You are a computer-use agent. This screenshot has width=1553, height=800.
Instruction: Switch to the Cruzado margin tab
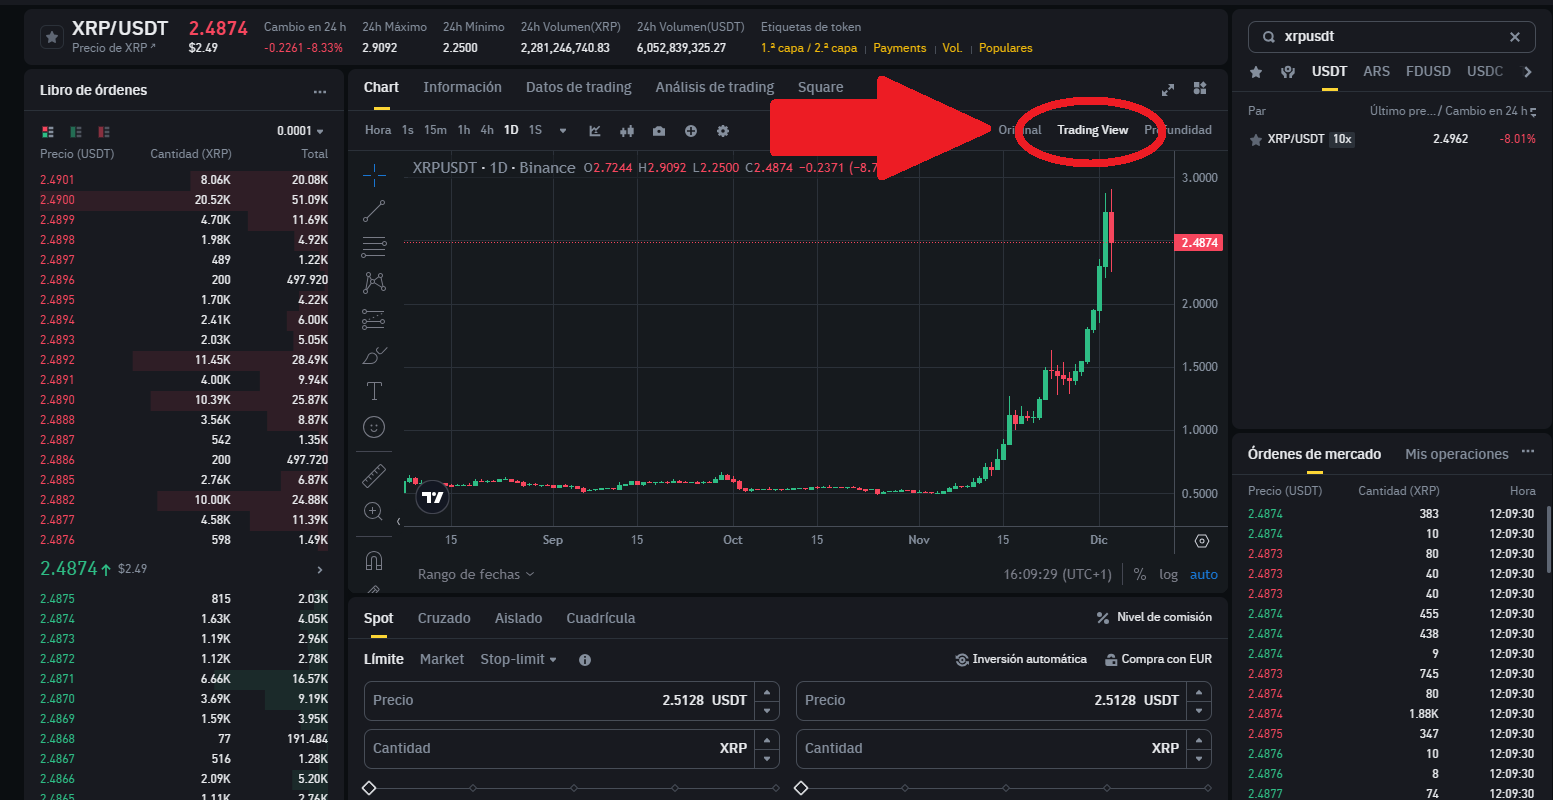click(x=444, y=618)
